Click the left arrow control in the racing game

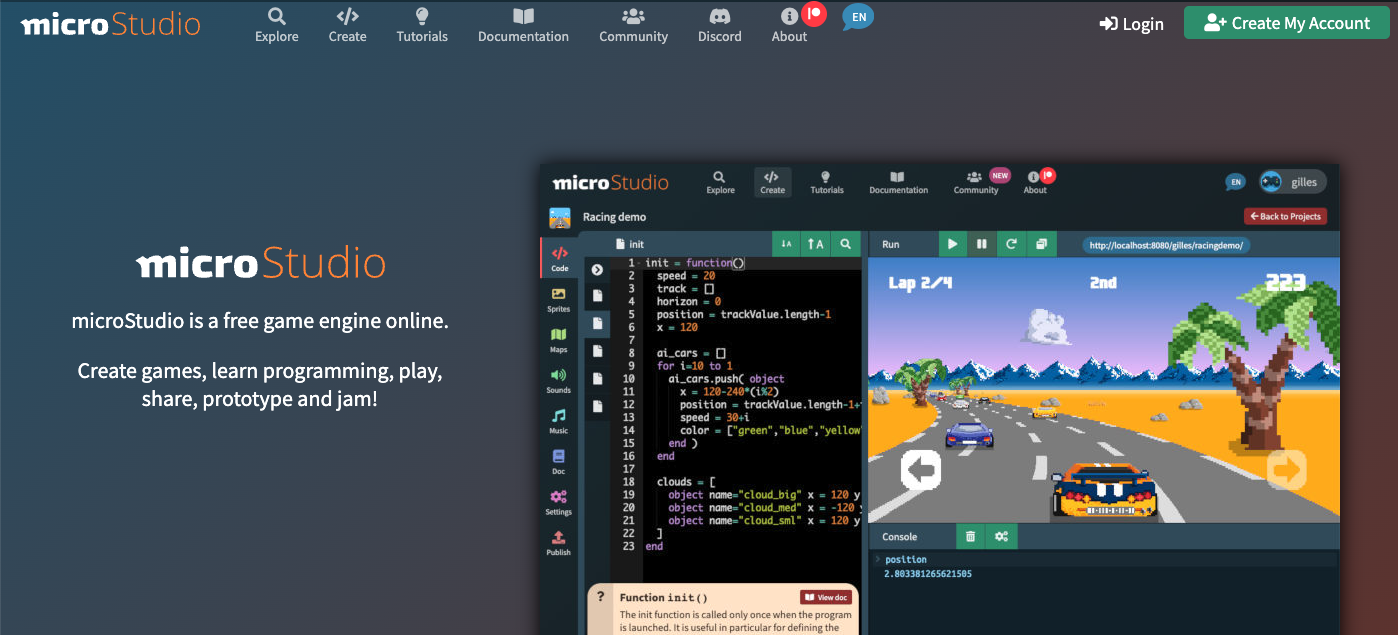click(921, 470)
